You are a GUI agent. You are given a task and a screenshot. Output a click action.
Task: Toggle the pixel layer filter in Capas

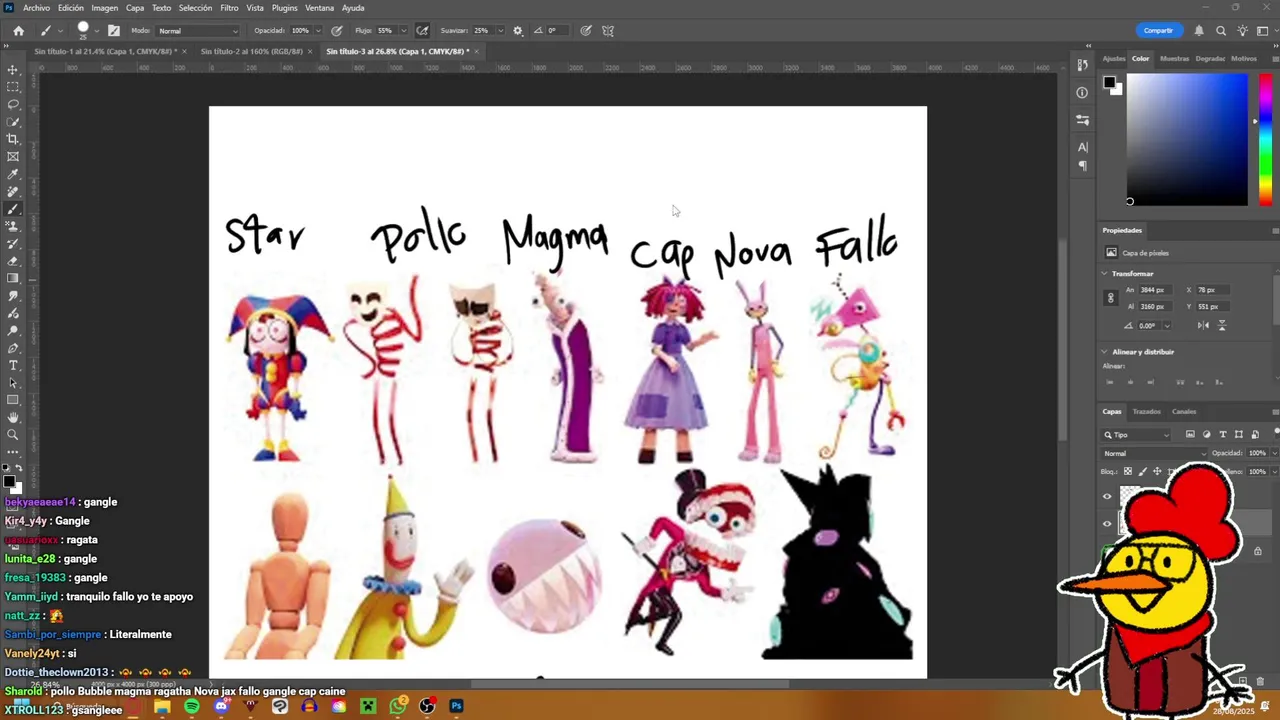point(1190,434)
